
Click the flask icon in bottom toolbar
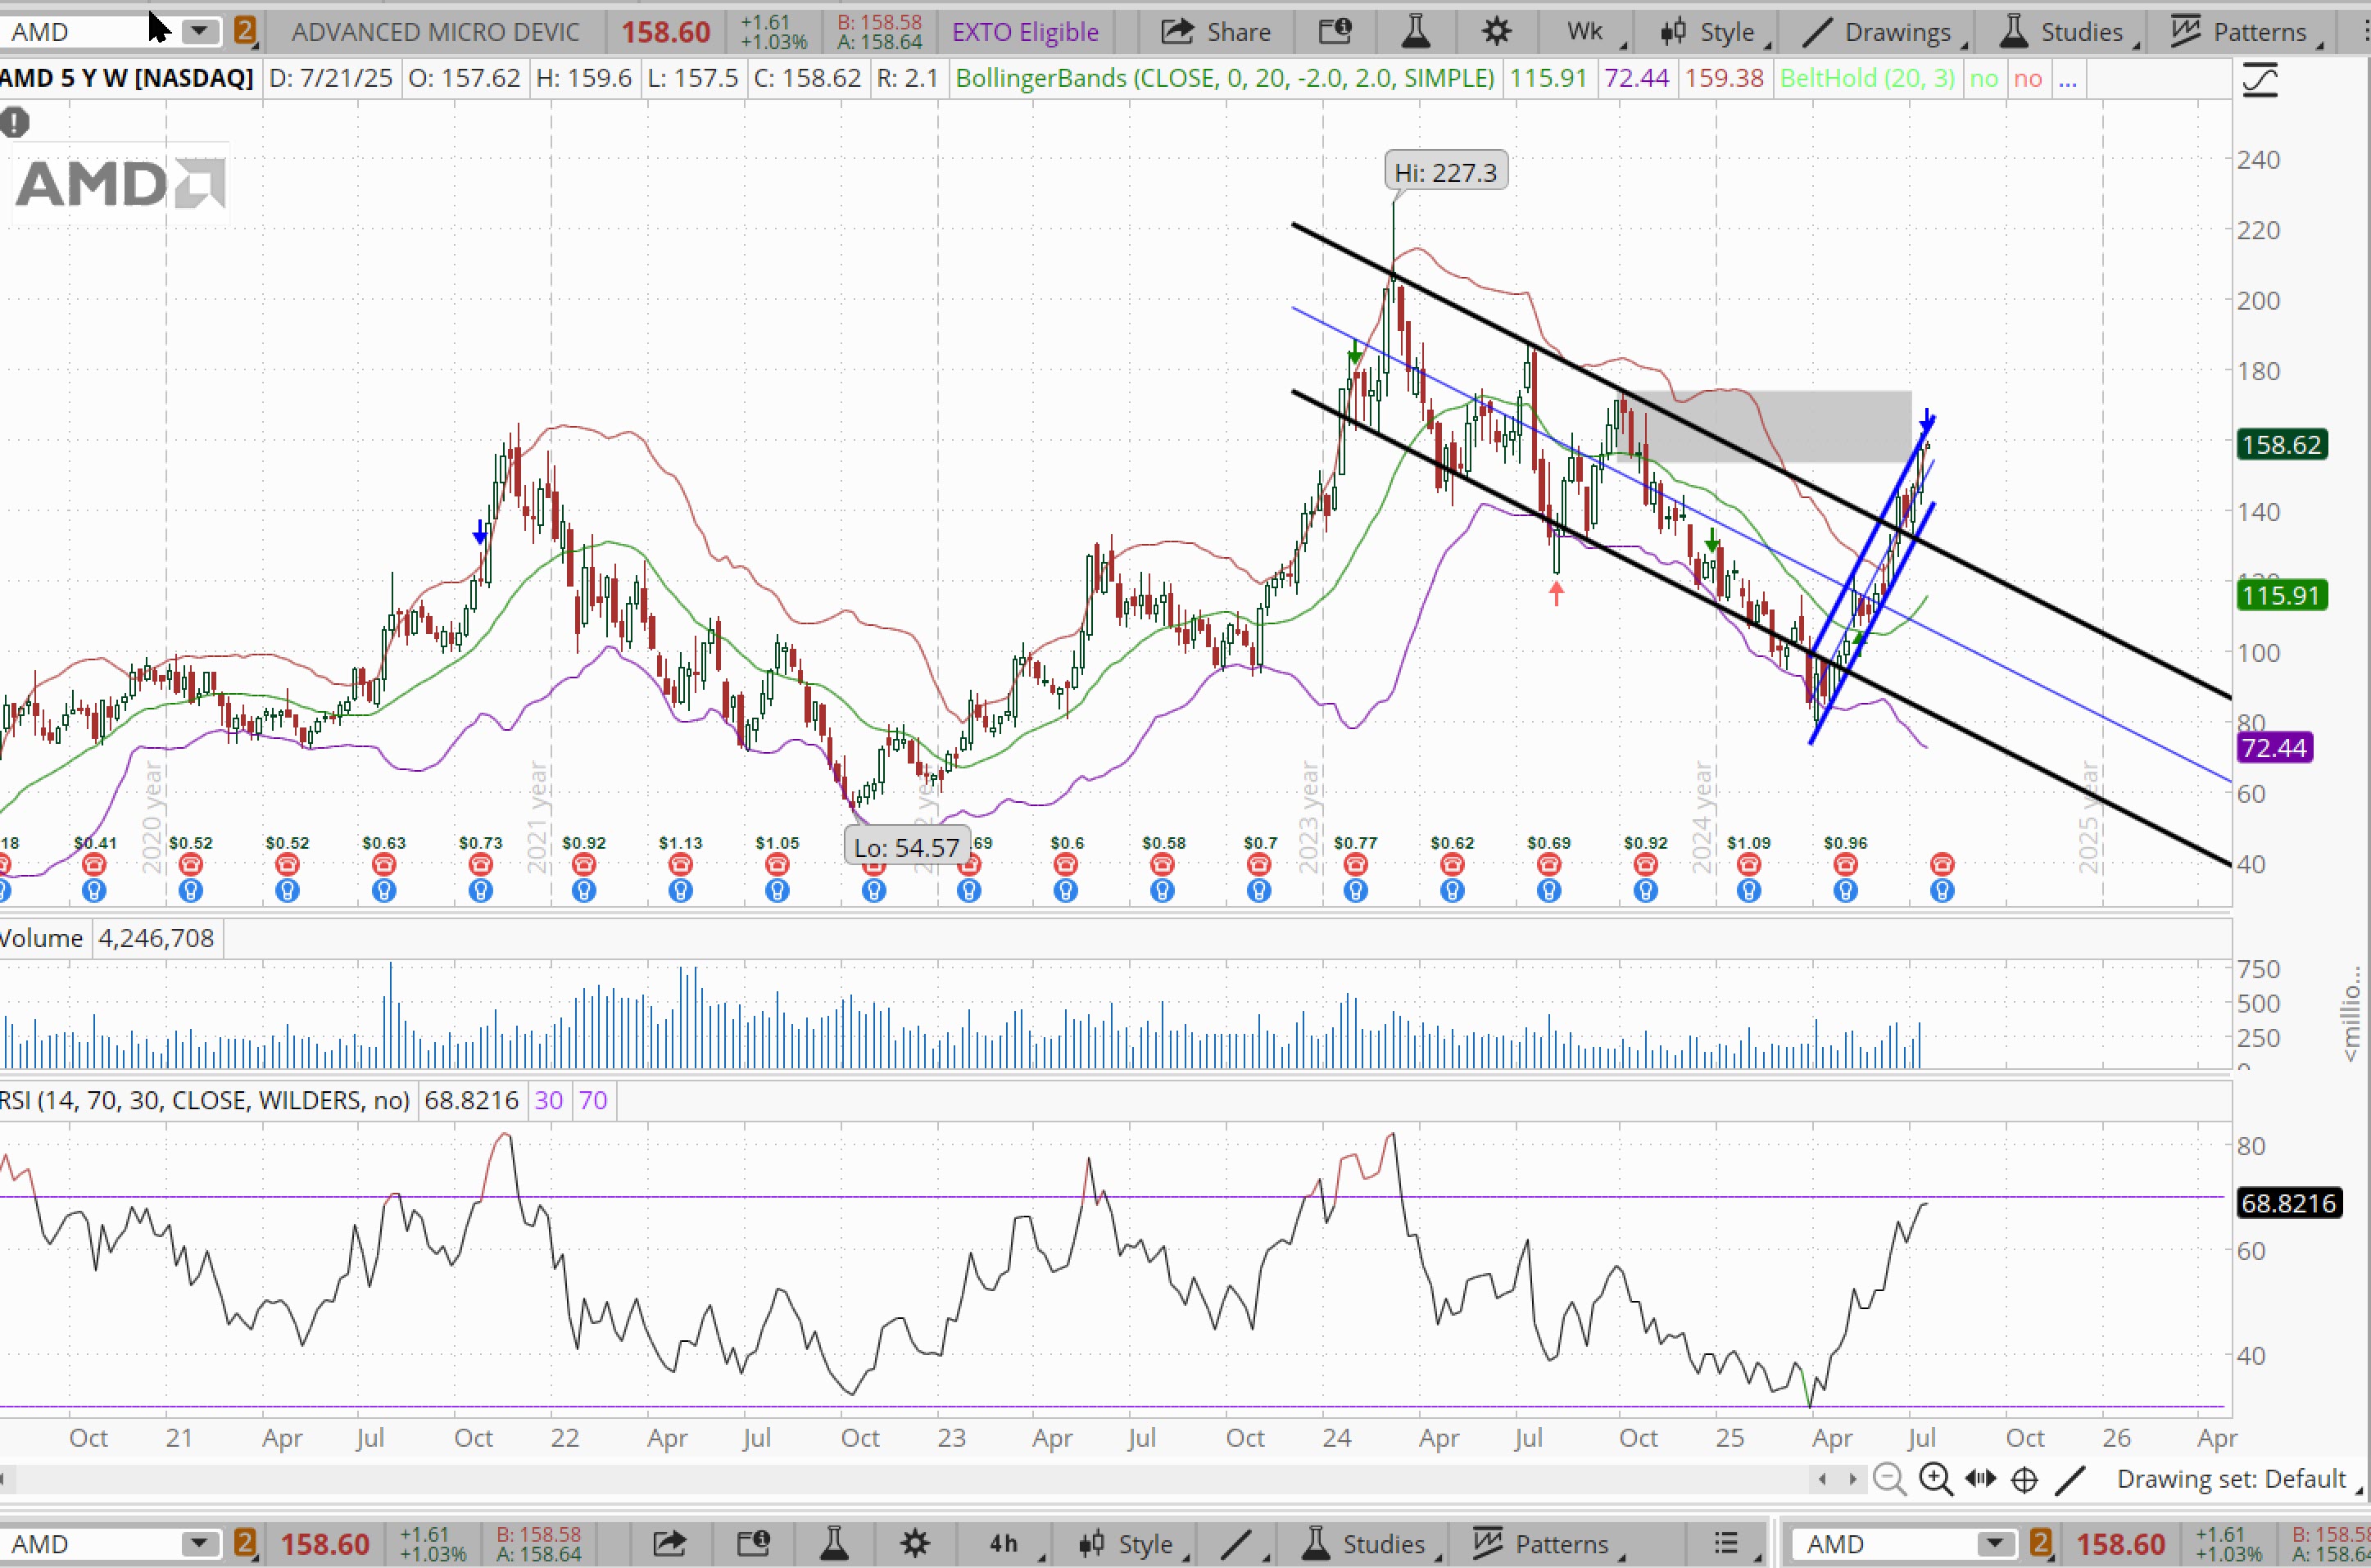(833, 1543)
